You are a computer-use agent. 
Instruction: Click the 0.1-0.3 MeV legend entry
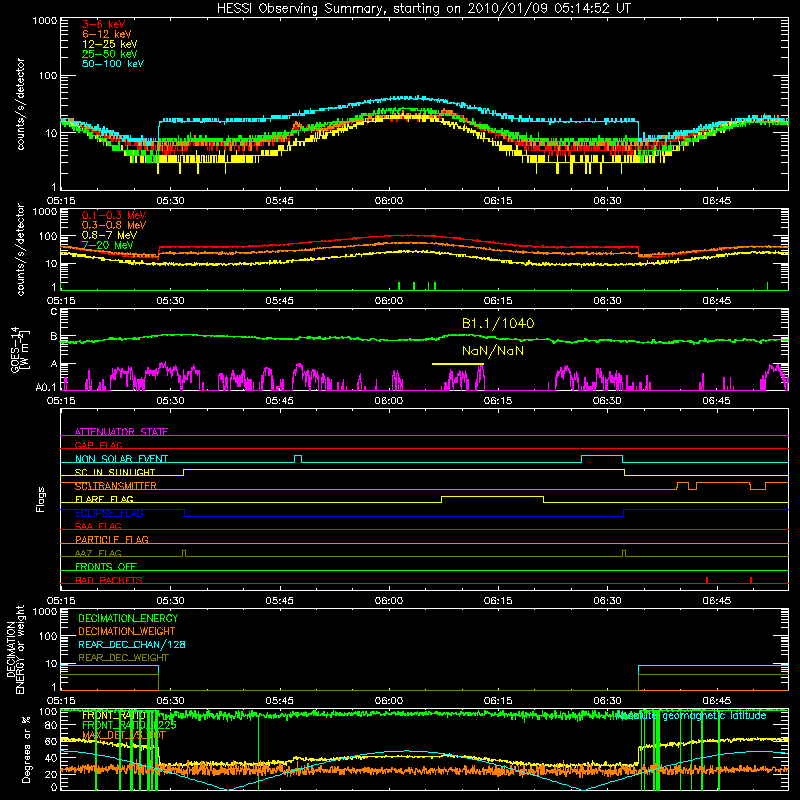114,215
